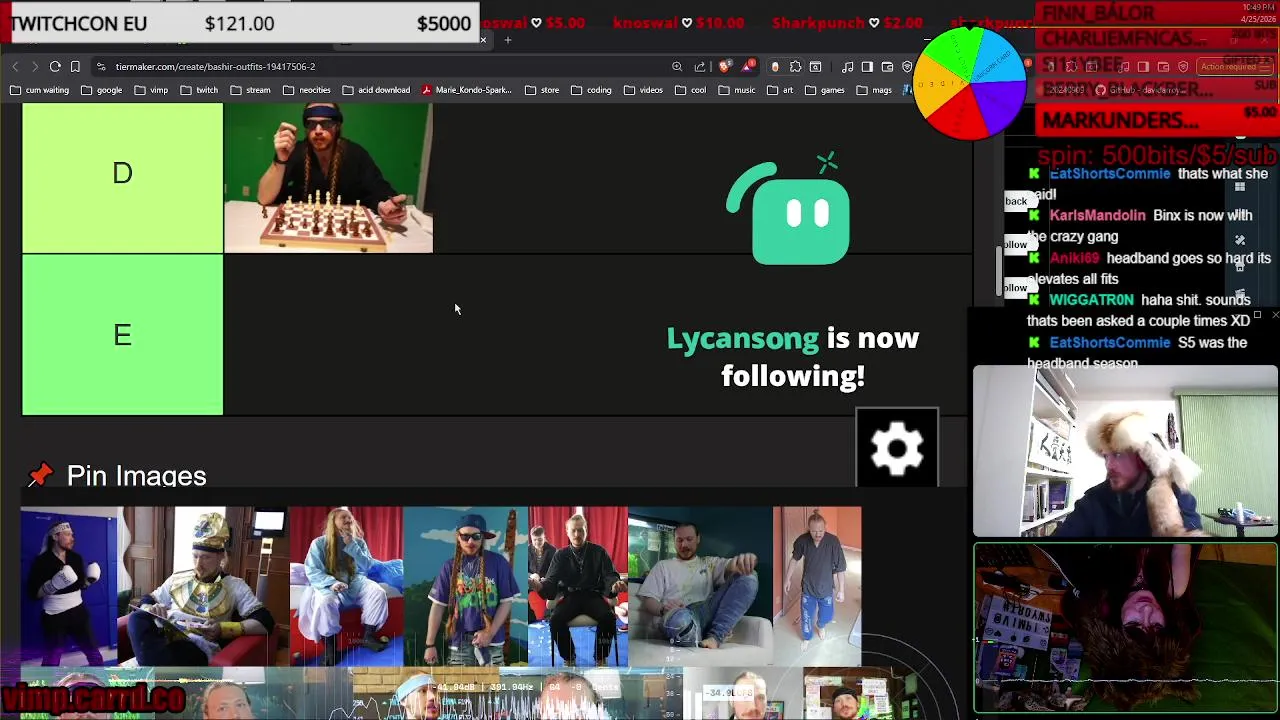
Task: Open the extensions puzzle-piece icon
Action: pos(795,66)
